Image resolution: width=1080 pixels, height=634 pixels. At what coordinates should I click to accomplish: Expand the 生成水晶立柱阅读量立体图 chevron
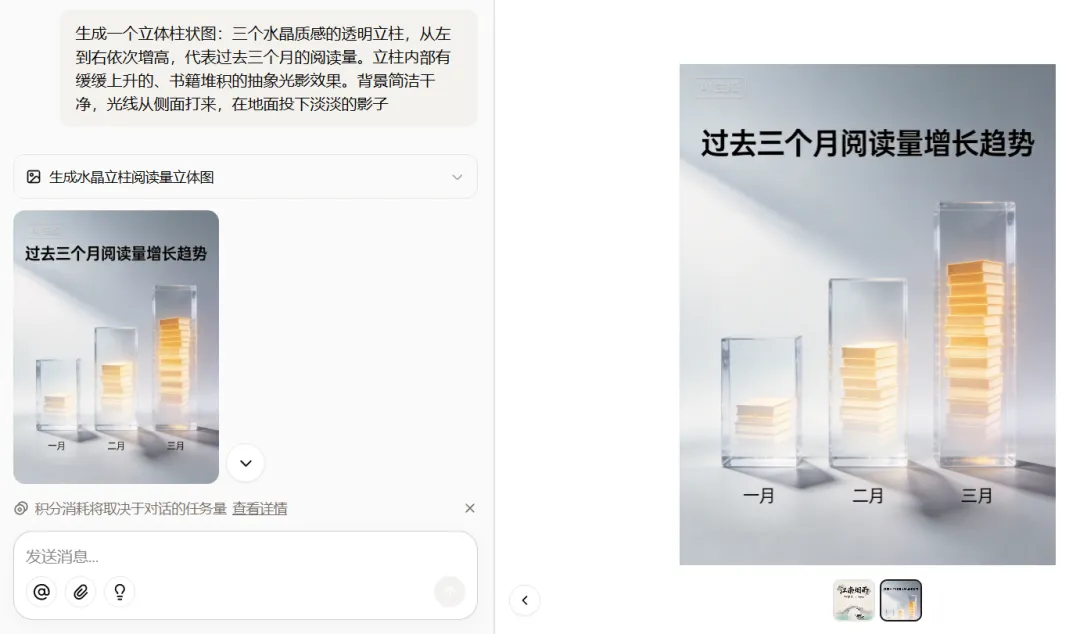point(457,177)
